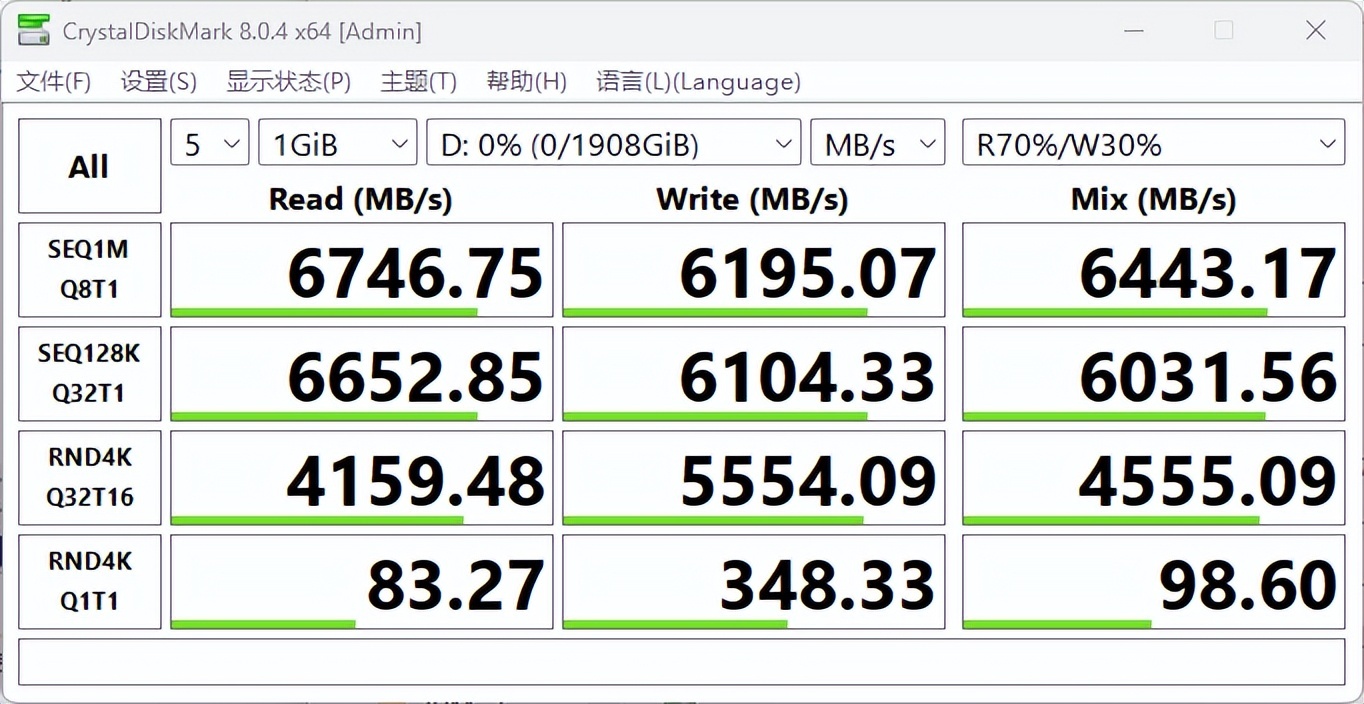Click the empty comment field at bottom
This screenshot has height=704, width=1364.
tap(681, 662)
